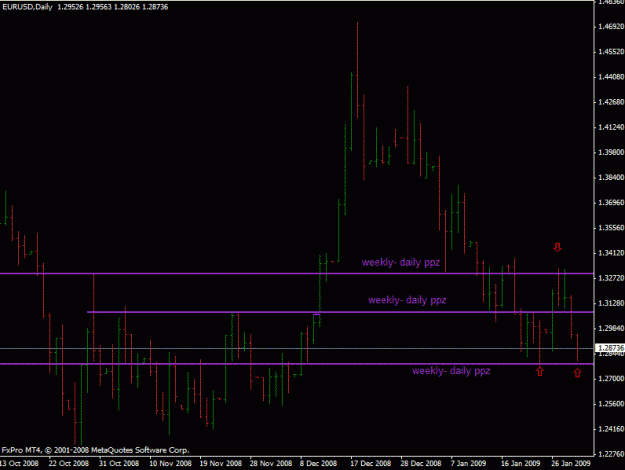Click the 1.24160 price axis label

pos(611,429)
